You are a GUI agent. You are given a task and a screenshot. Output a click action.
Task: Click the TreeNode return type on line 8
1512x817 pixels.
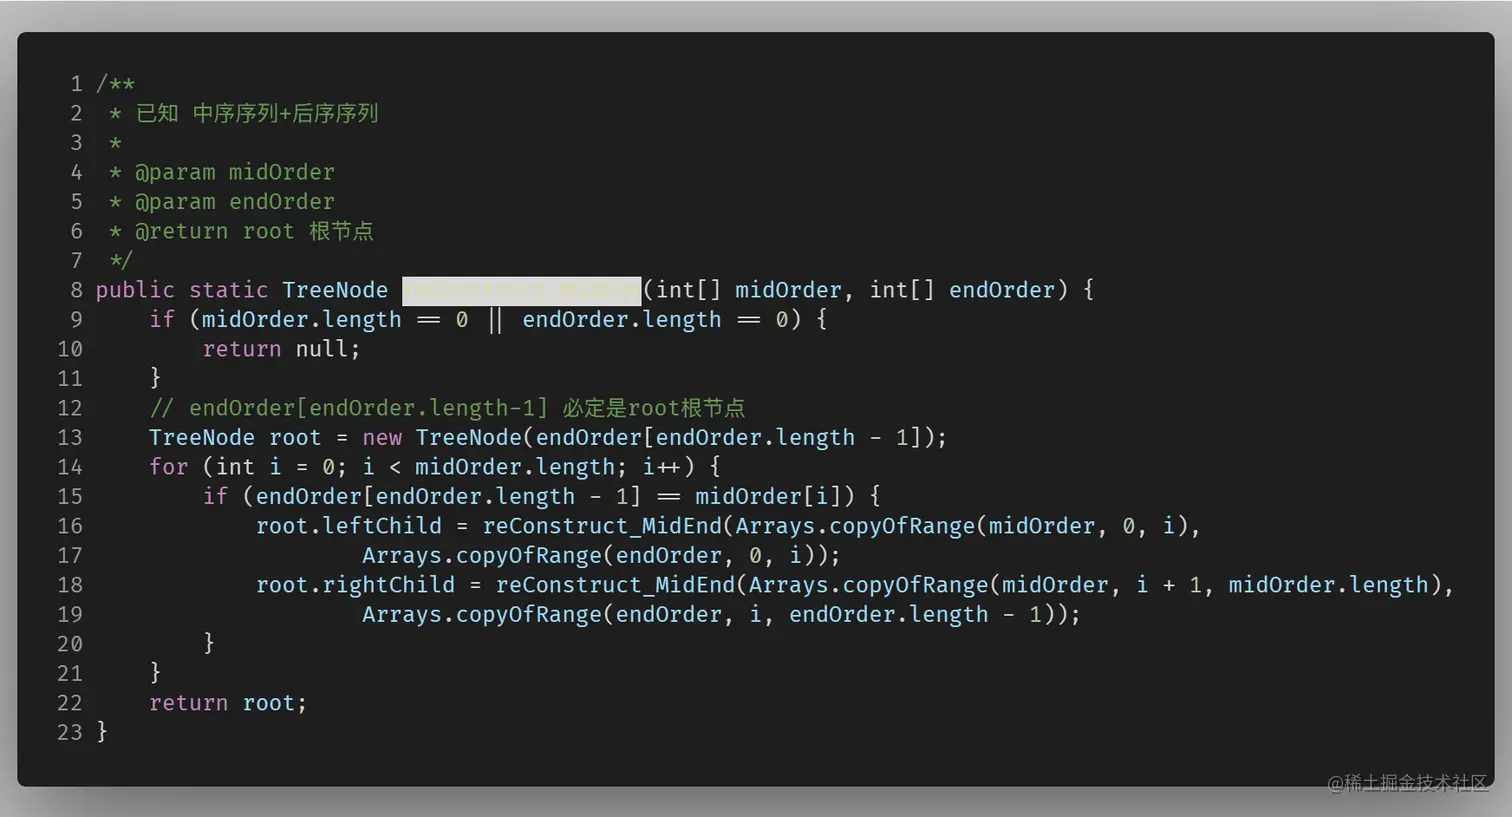[335, 290]
